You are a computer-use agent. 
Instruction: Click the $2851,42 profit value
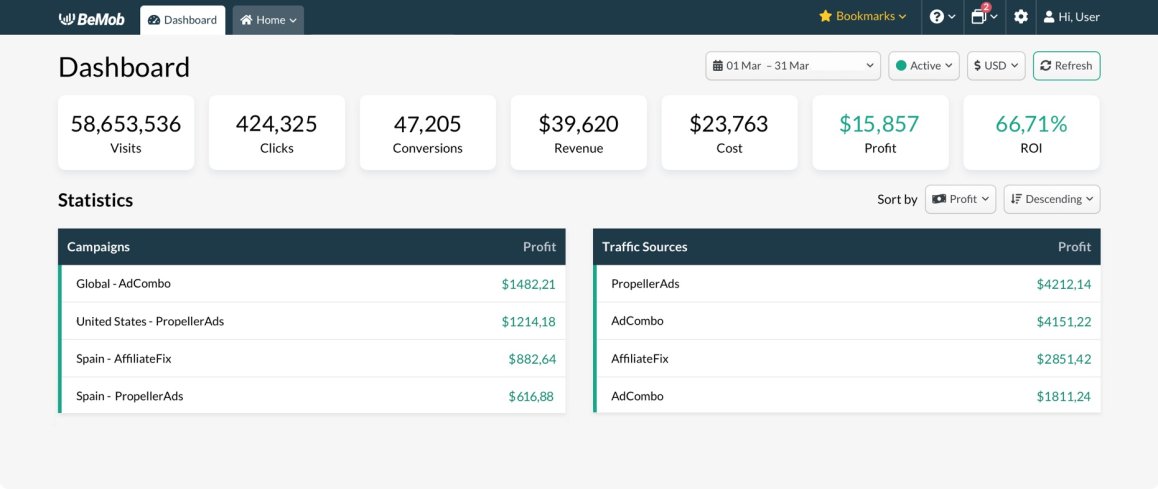tap(1063, 359)
